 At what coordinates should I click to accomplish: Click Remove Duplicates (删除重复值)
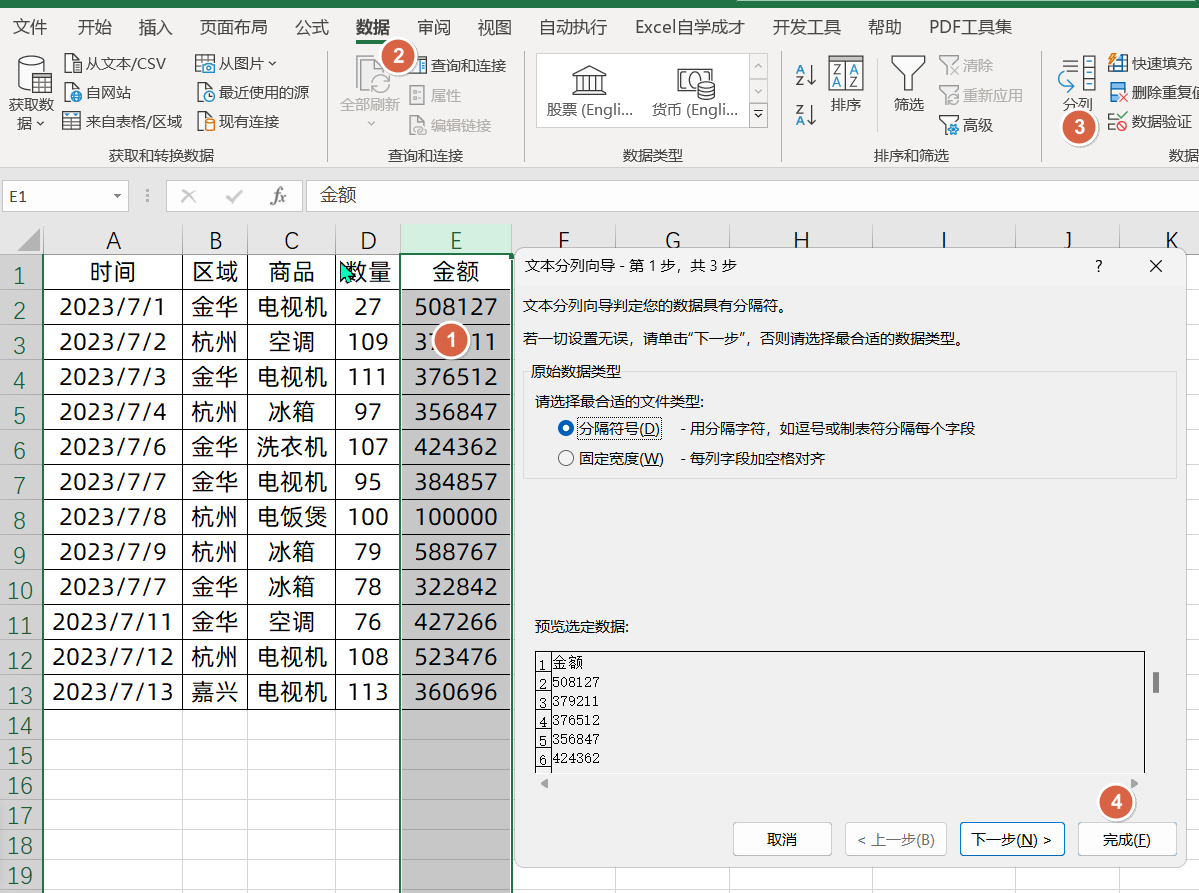[x=1153, y=93]
